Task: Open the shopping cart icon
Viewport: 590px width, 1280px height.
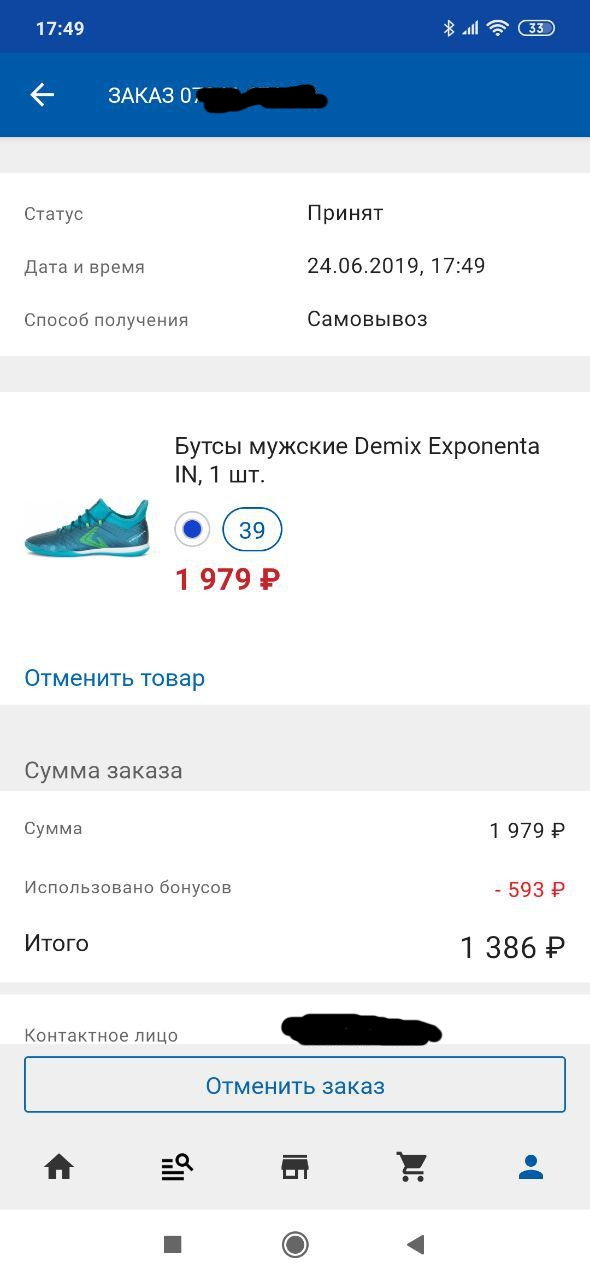Action: (x=412, y=1166)
